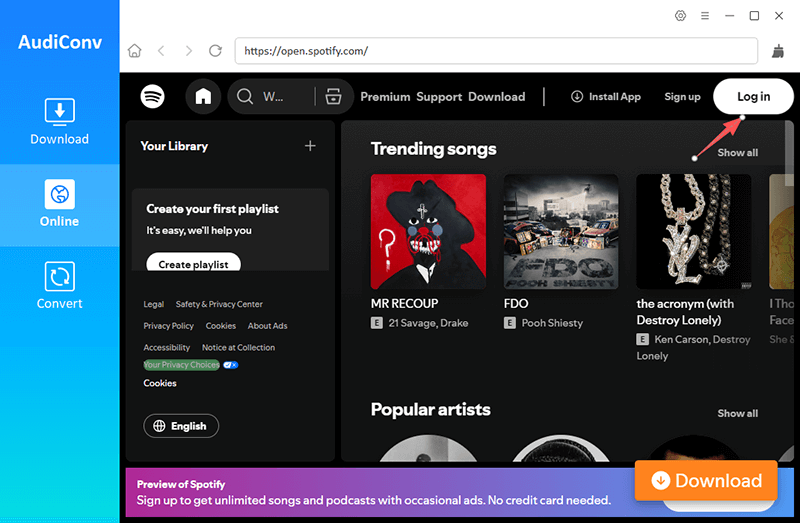Click the clean-up broom icon
Image resolution: width=800 pixels, height=523 pixels.
tap(778, 51)
